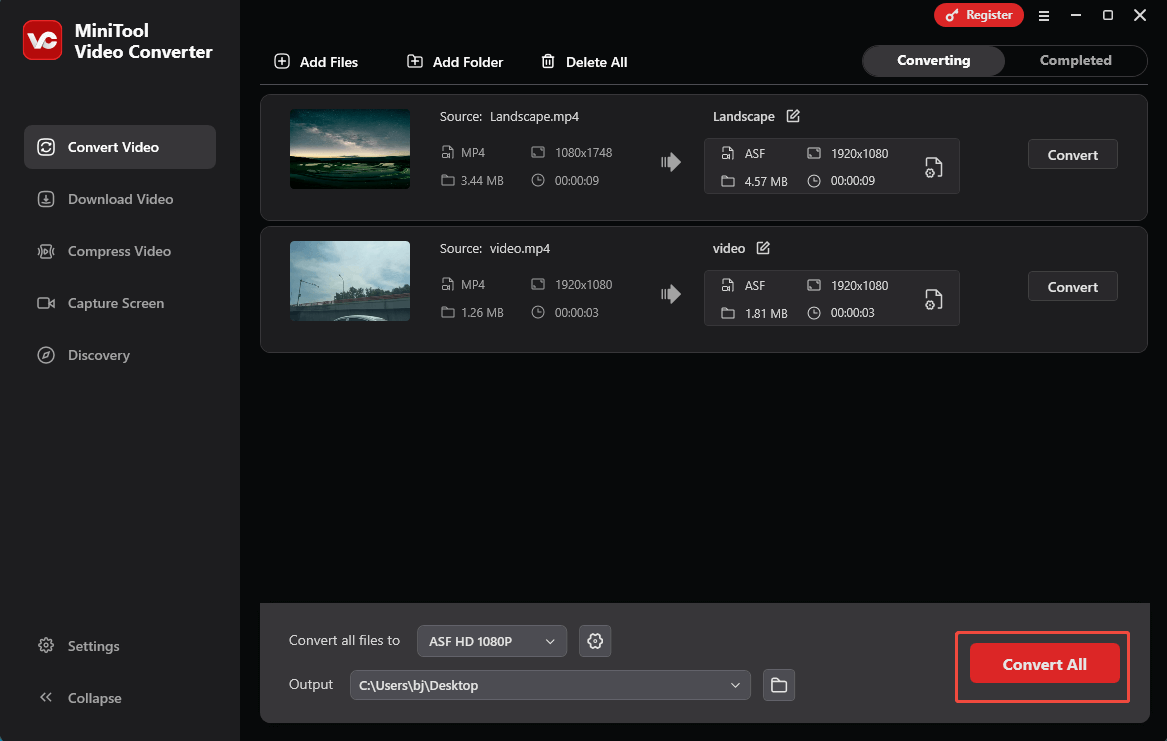The height and width of the screenshot is (741, 1167).
Task: Open advanced settings beside format selector
Action: (595, 641)
